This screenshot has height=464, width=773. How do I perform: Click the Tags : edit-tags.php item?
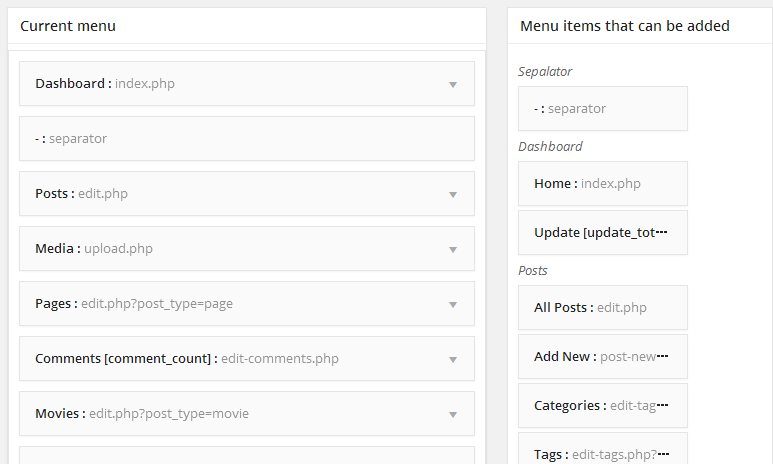click(x=602, y=452)
